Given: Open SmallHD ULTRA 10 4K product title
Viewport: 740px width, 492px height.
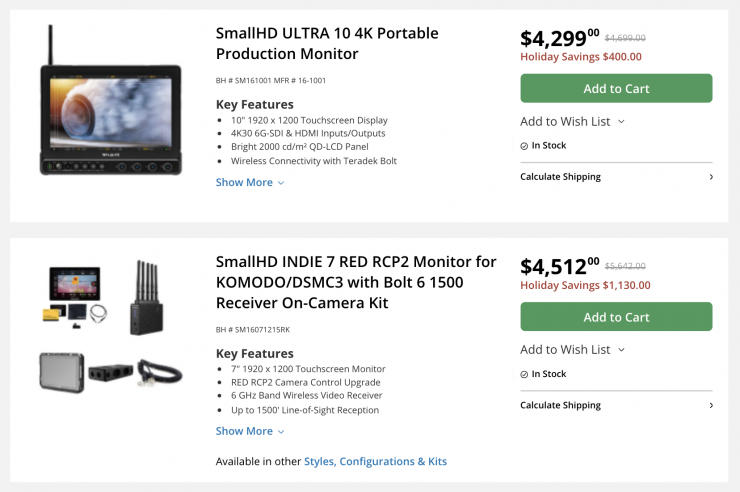Looking at the screenshot, I should click(x=327, y=43).
